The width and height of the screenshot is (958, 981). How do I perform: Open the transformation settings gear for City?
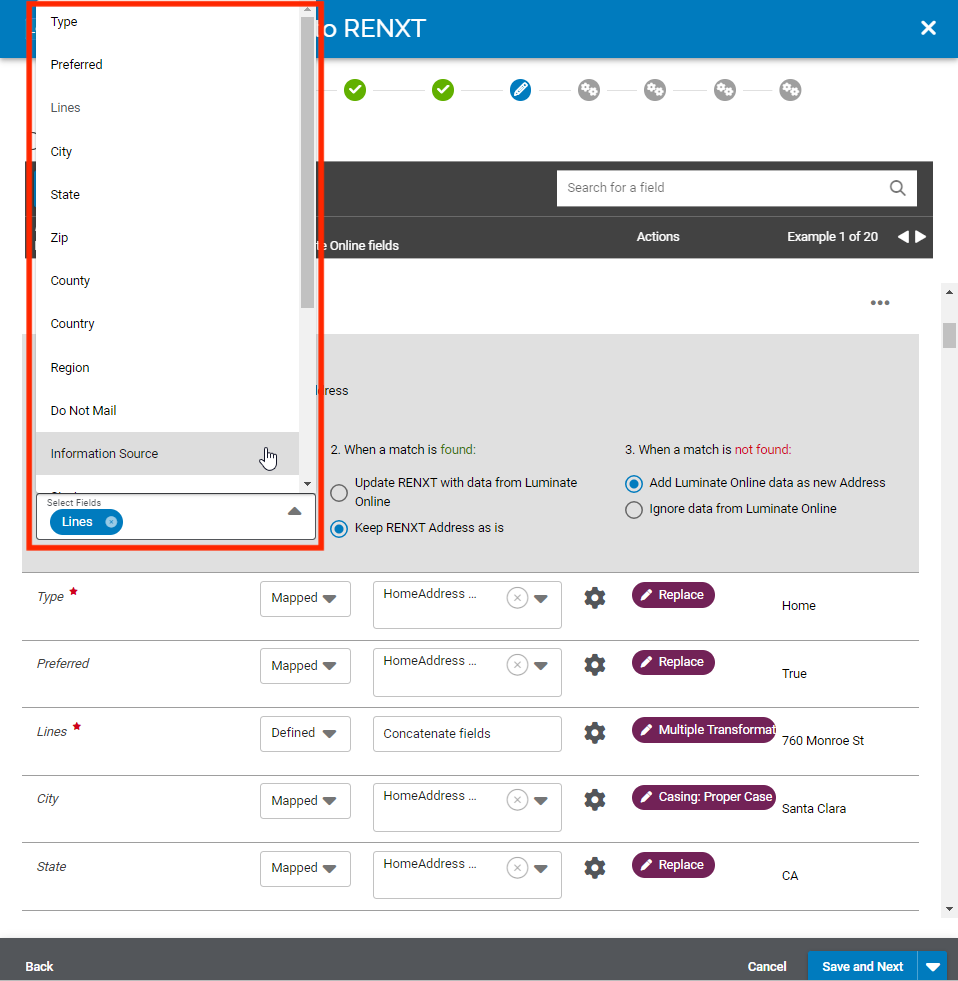(x=594, y=800)
